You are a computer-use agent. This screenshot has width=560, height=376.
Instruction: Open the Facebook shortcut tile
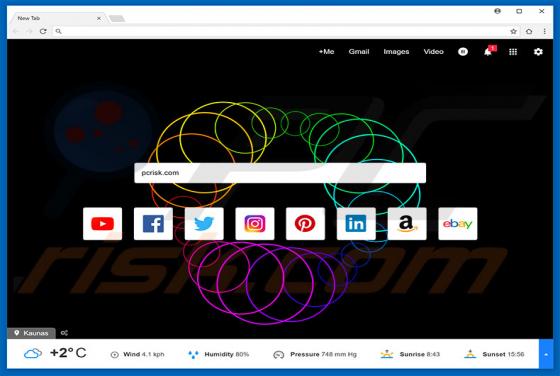[153, 224]
